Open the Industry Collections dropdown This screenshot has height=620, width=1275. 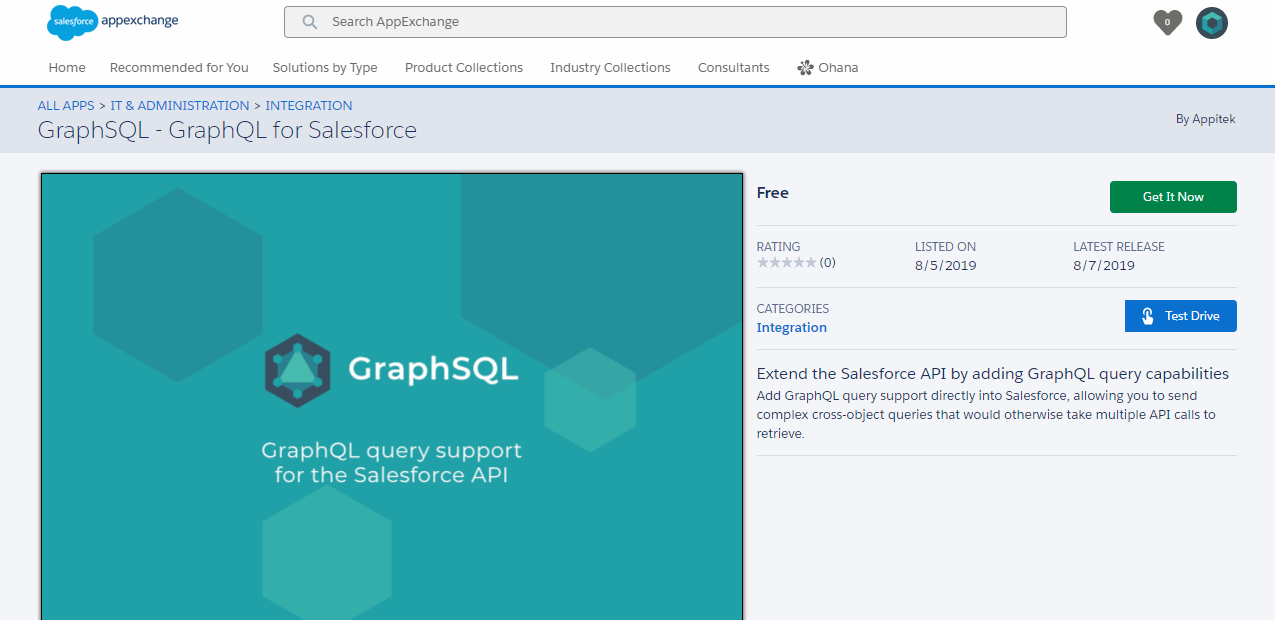tap(610, 67)
